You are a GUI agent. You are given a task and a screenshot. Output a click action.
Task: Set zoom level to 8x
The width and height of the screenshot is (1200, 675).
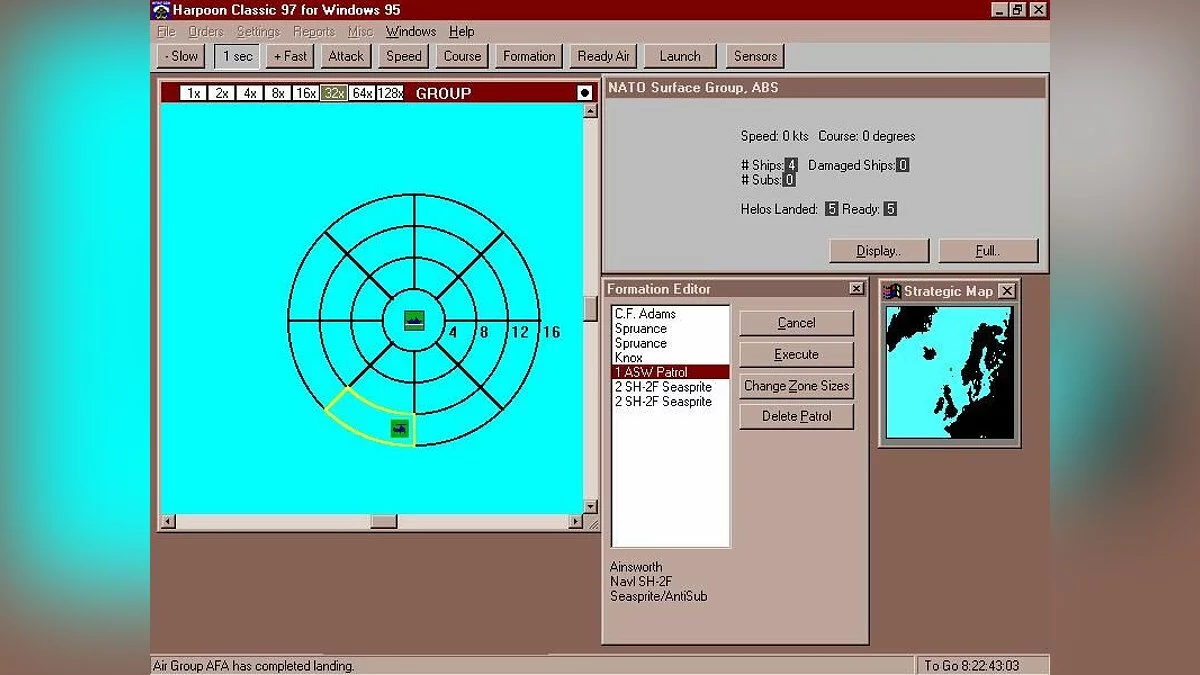point(277,93)
